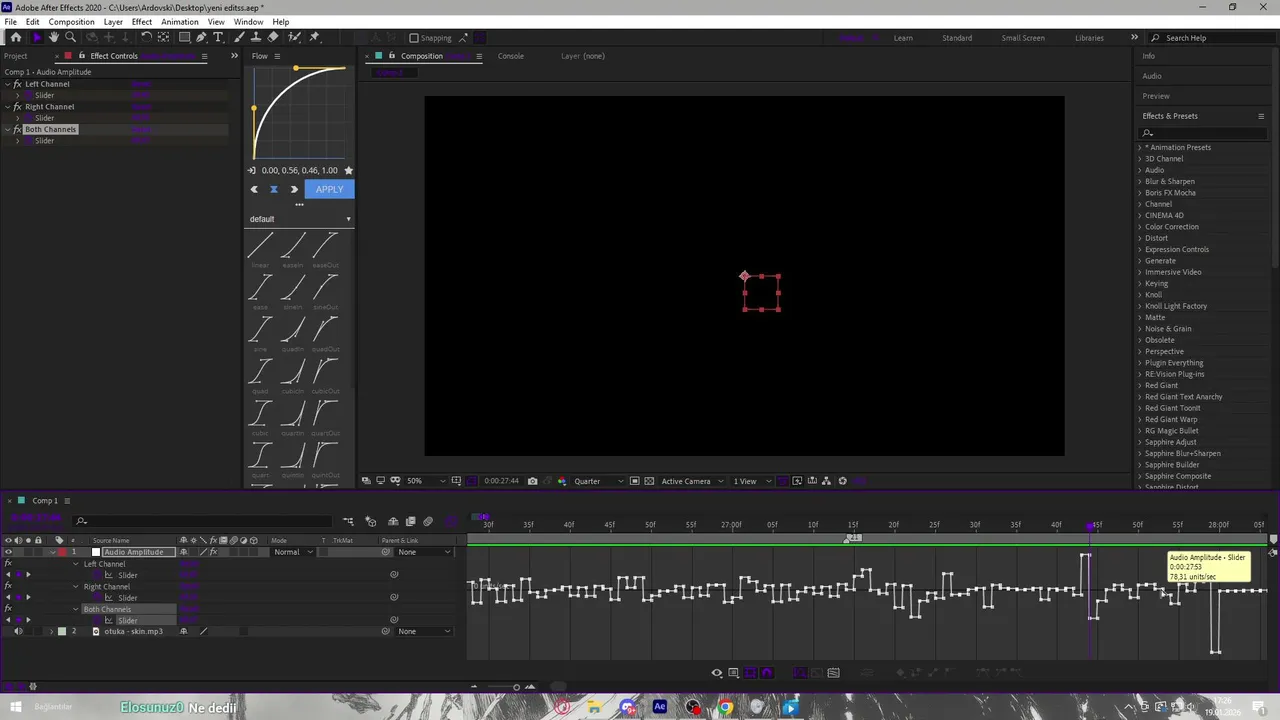
Task: Open the Effect menu
Action: pos(142,22)
